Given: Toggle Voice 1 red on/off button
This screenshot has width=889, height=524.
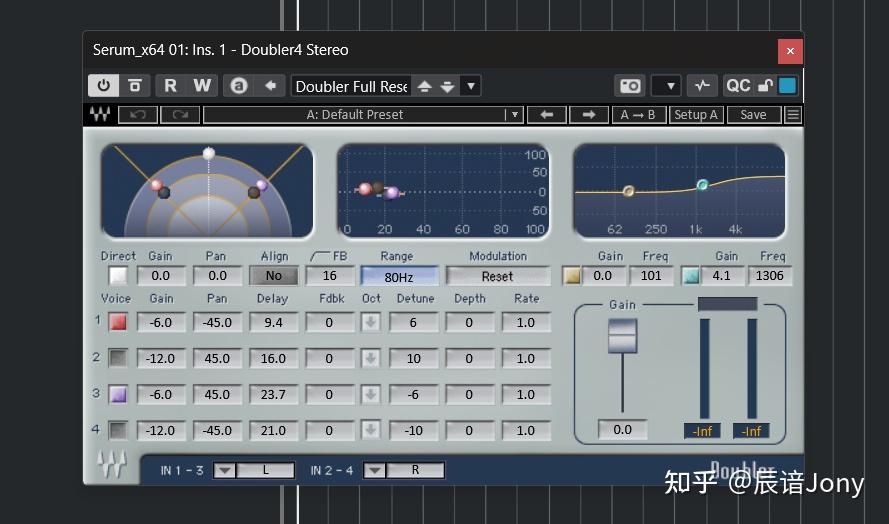Looking at the screenshot, I should tap(118, 322).
